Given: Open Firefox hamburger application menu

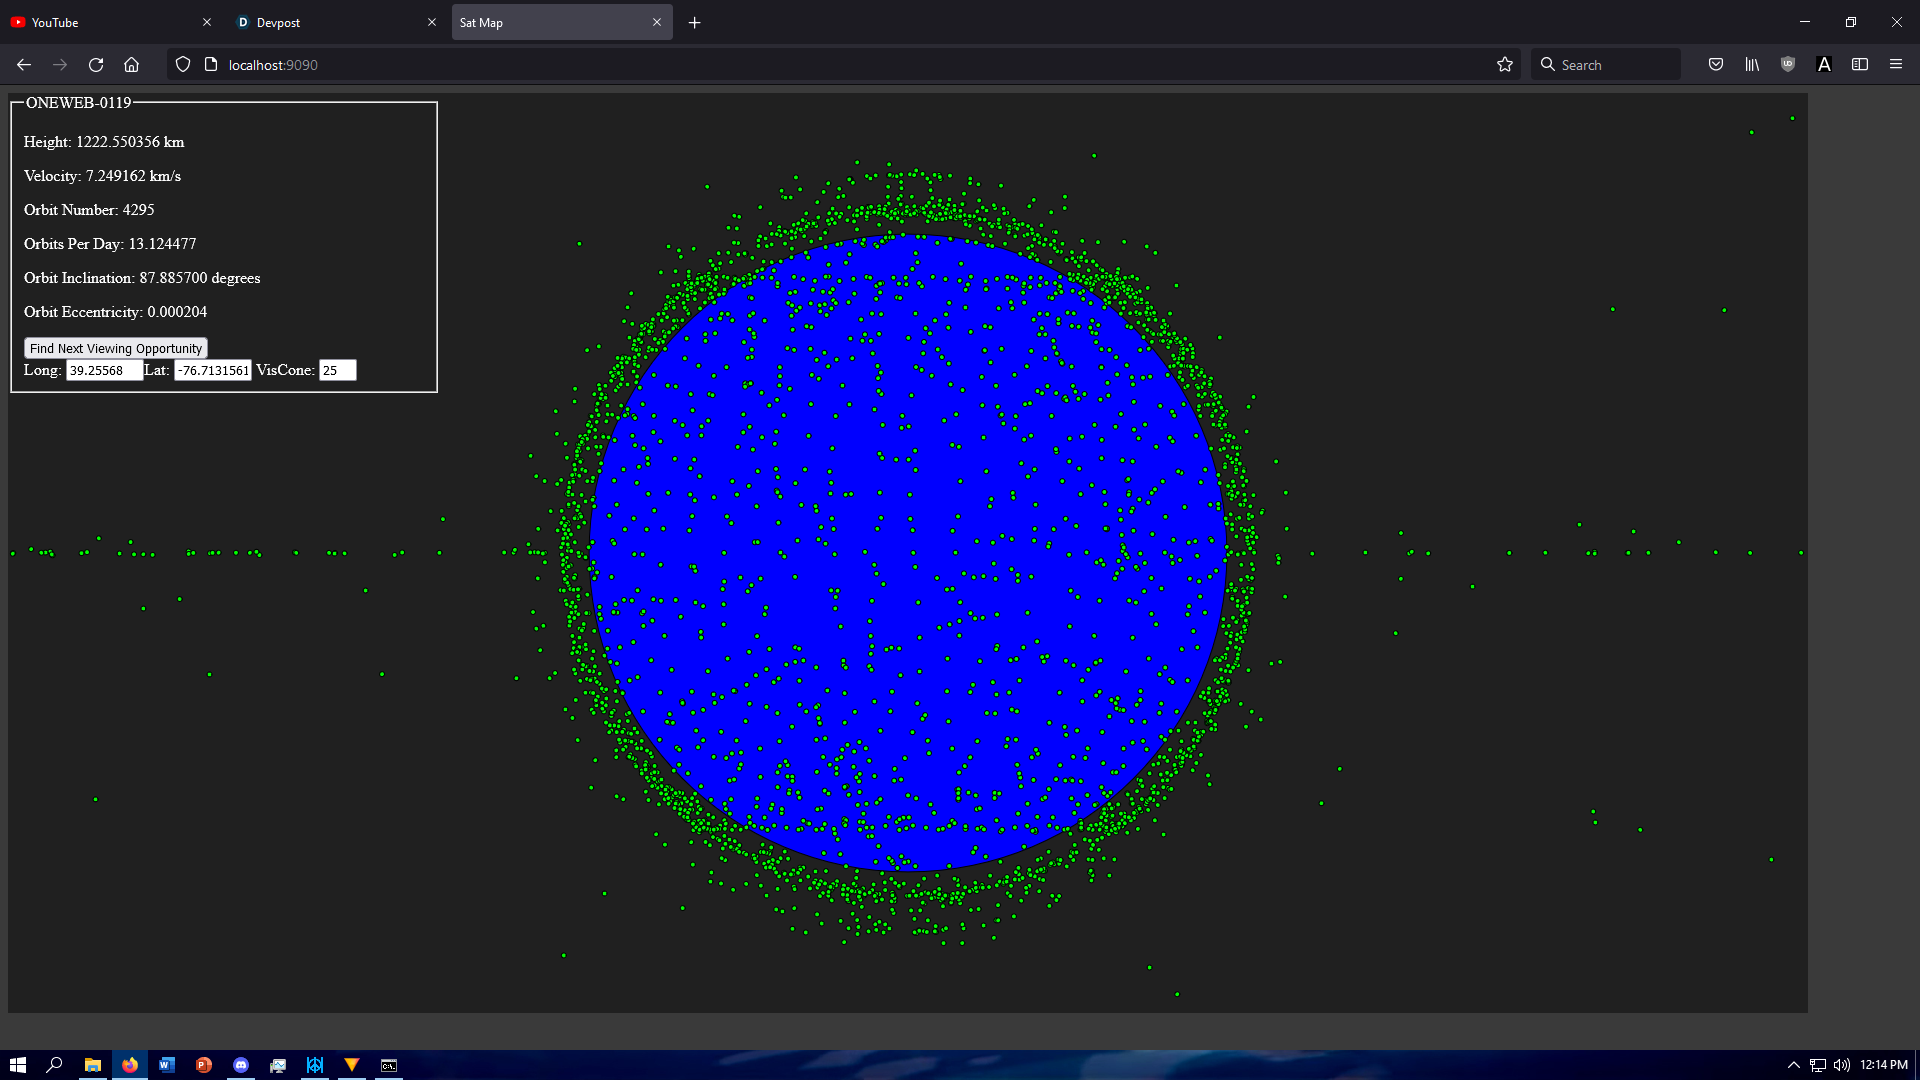Looking at the screenshot, I should coord(1896,64).
